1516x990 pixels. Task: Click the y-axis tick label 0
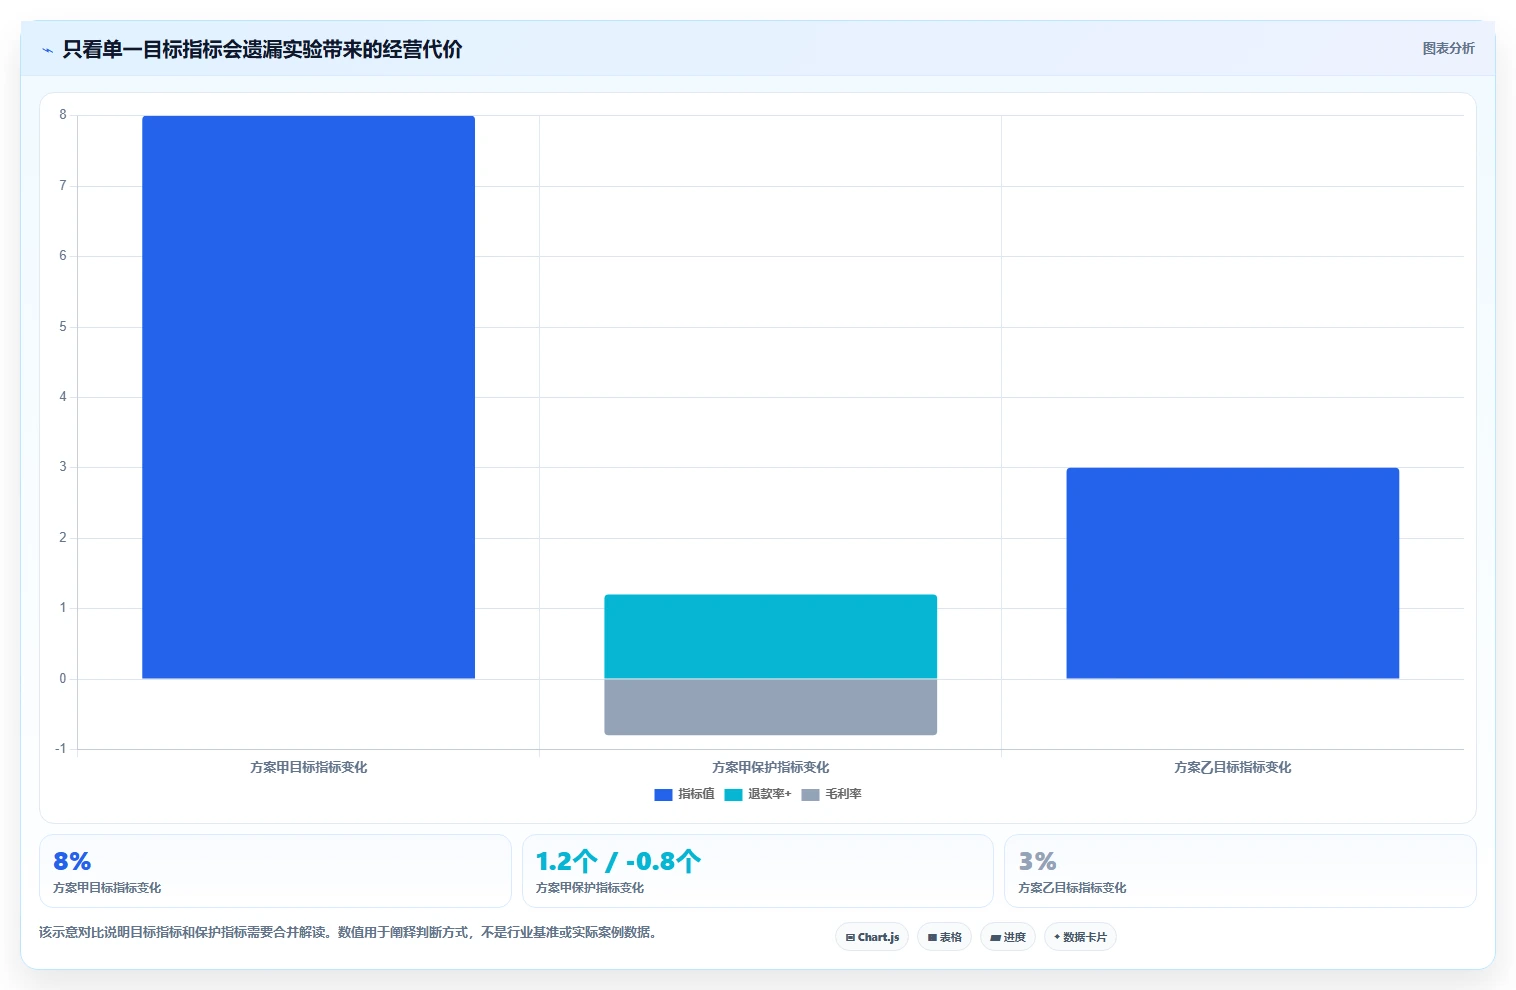pos(63,679)
